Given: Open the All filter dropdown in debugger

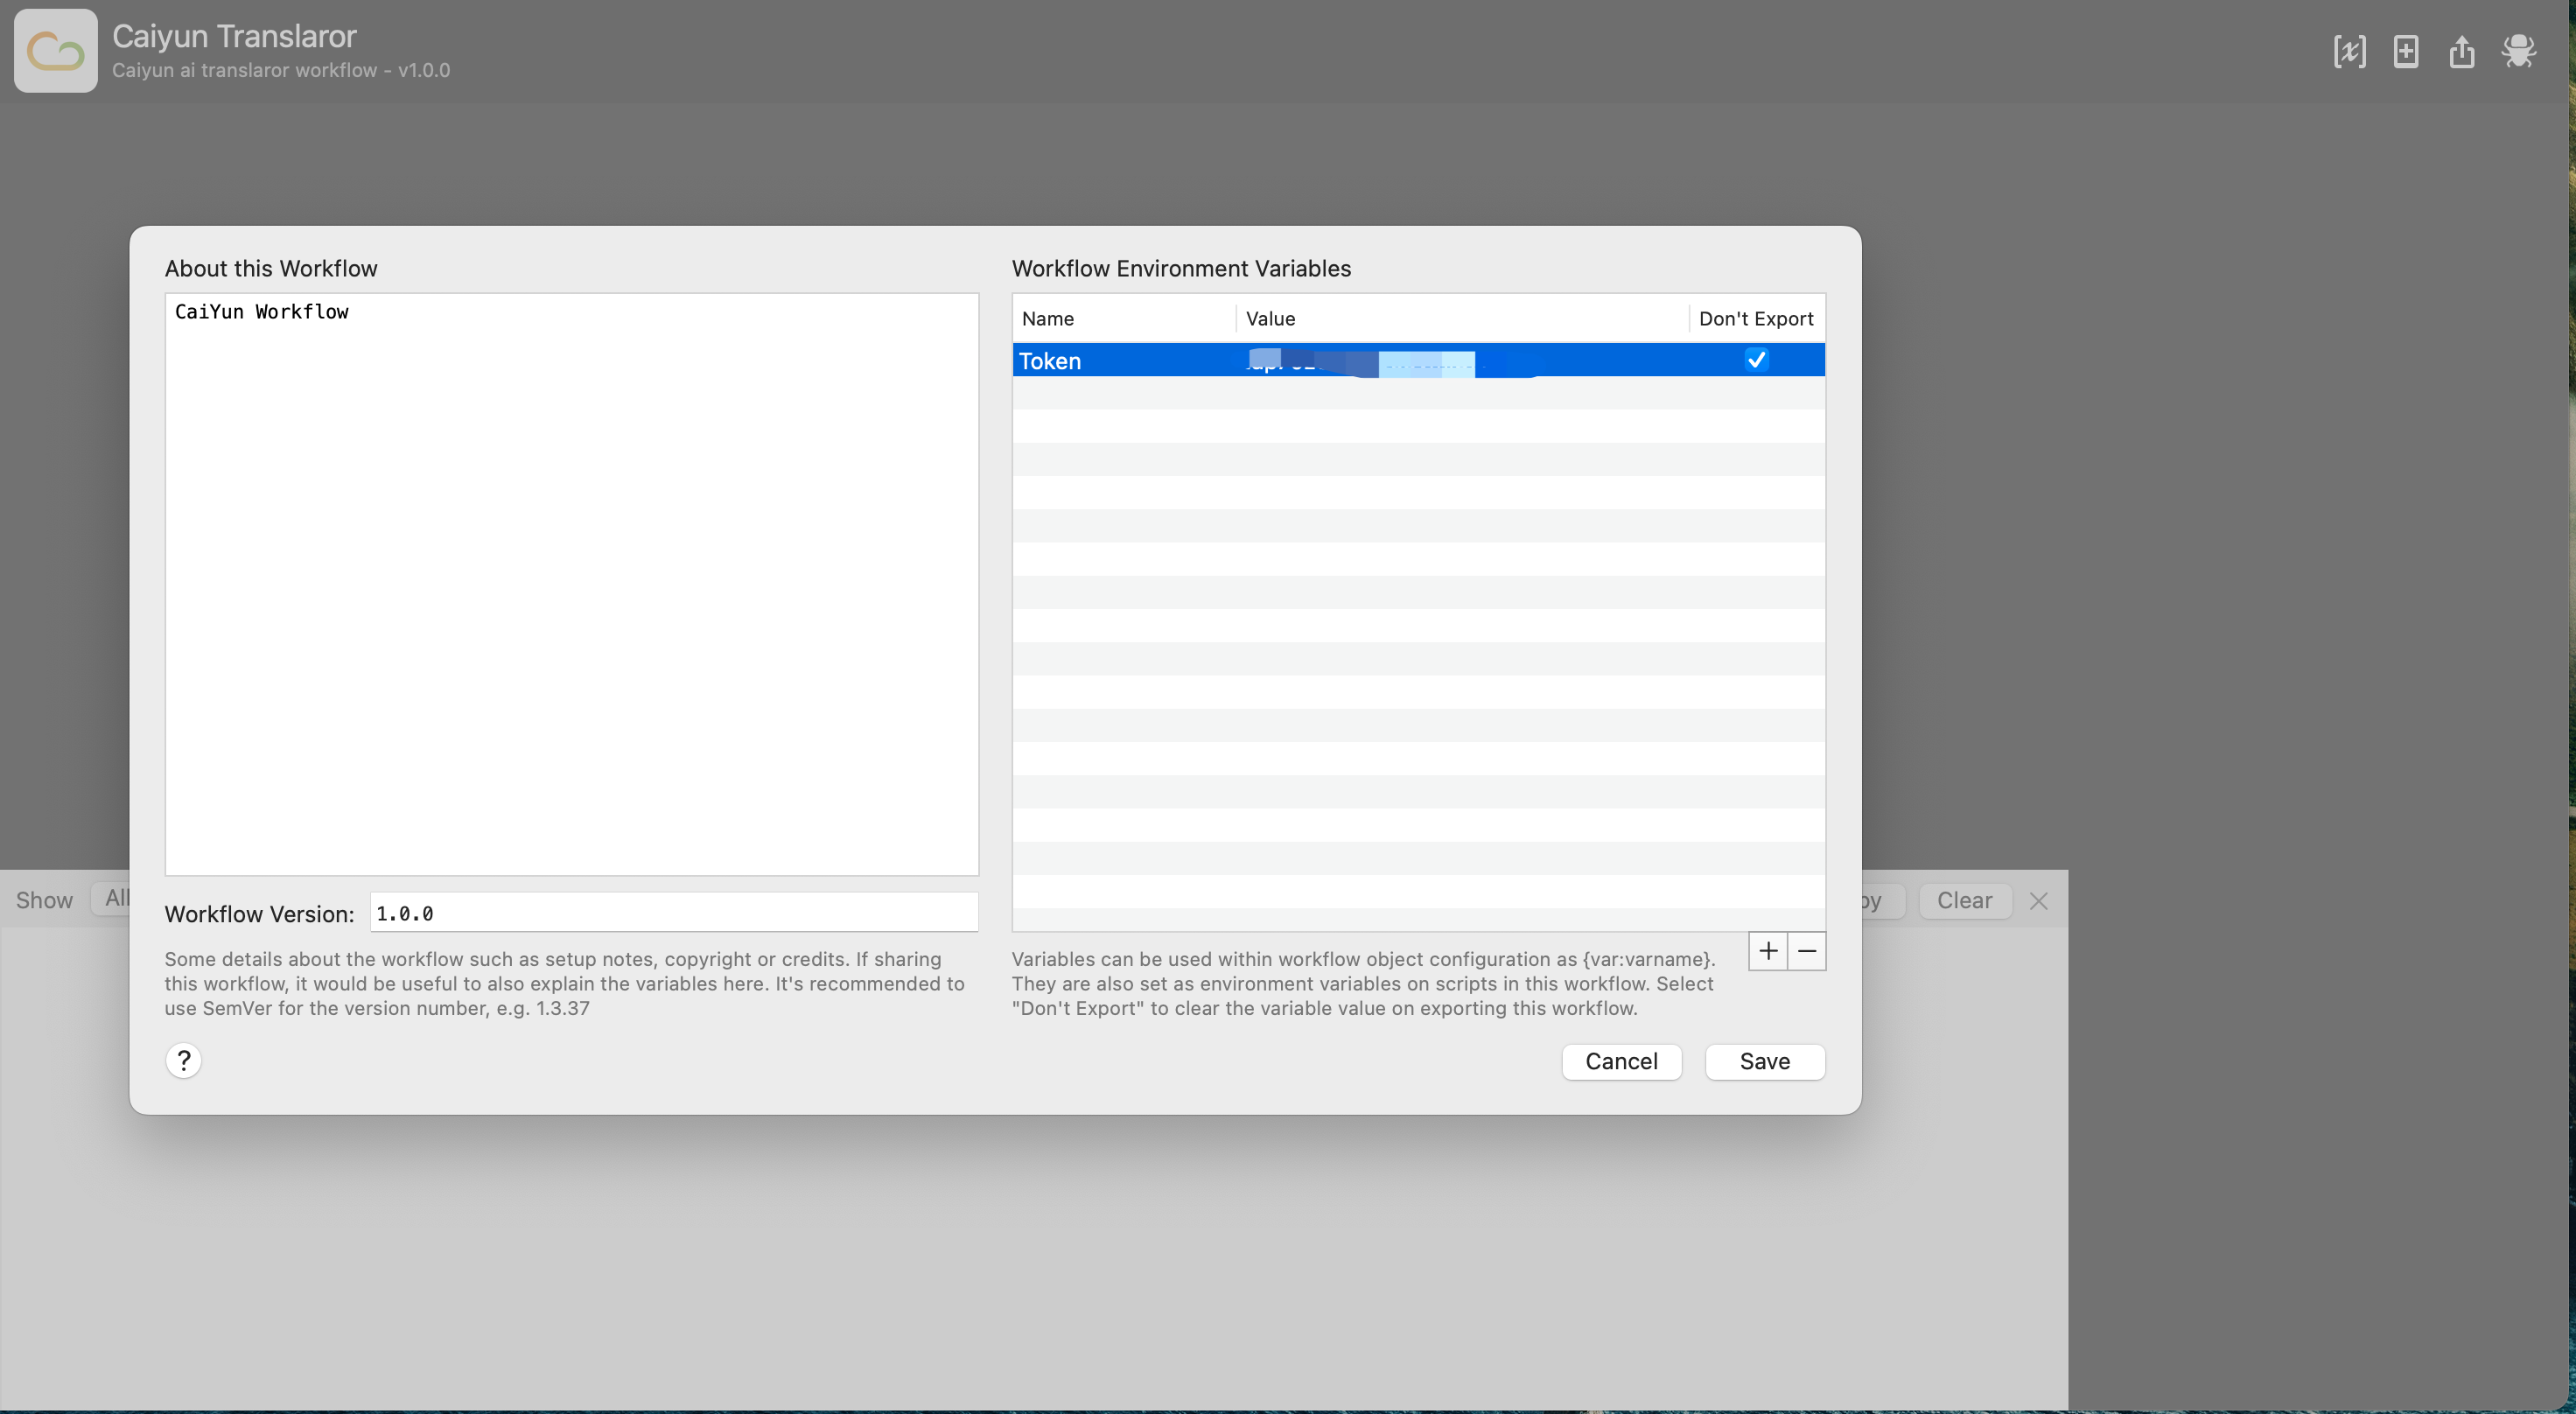Looking at the screenshot, I should [x=114, y=898].
